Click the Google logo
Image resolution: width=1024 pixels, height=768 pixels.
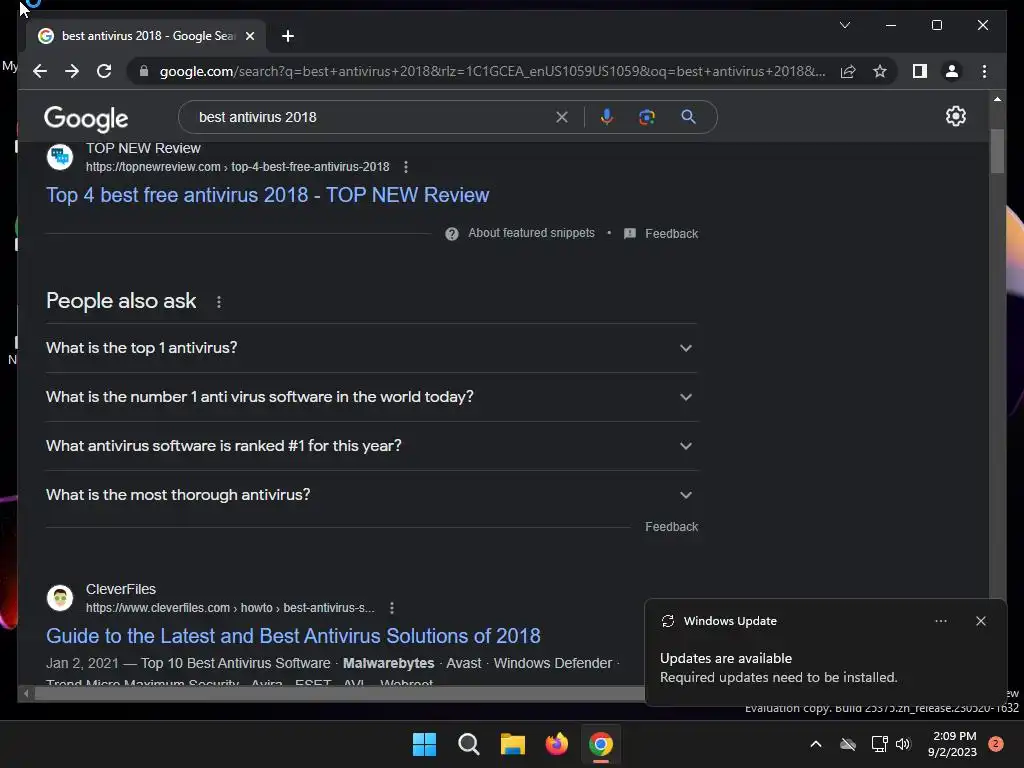[x=86, y=118]
